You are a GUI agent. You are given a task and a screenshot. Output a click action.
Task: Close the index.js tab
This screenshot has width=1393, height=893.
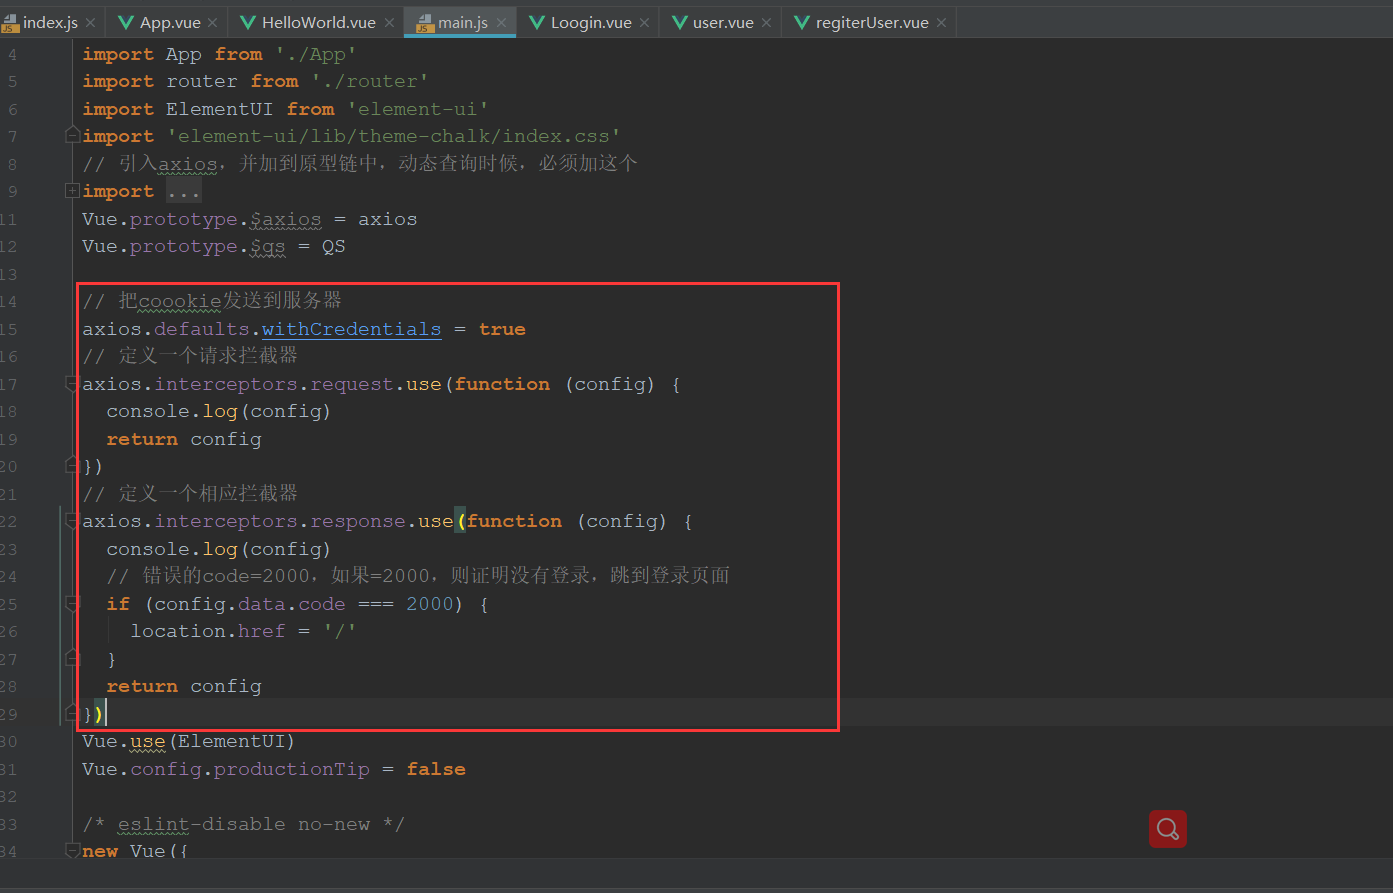pyautogui.click(x=91, y=22)
